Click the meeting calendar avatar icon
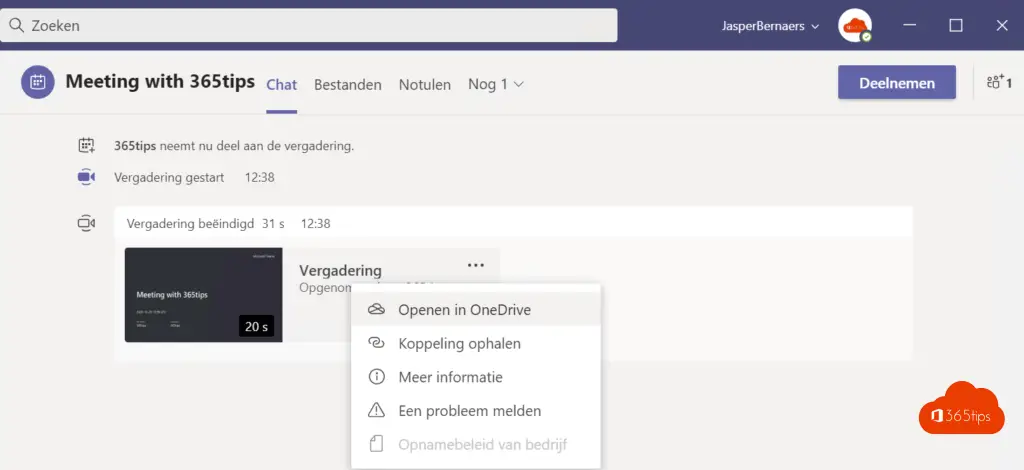This screenshot has height=470, width=1024. pos(38,82)
